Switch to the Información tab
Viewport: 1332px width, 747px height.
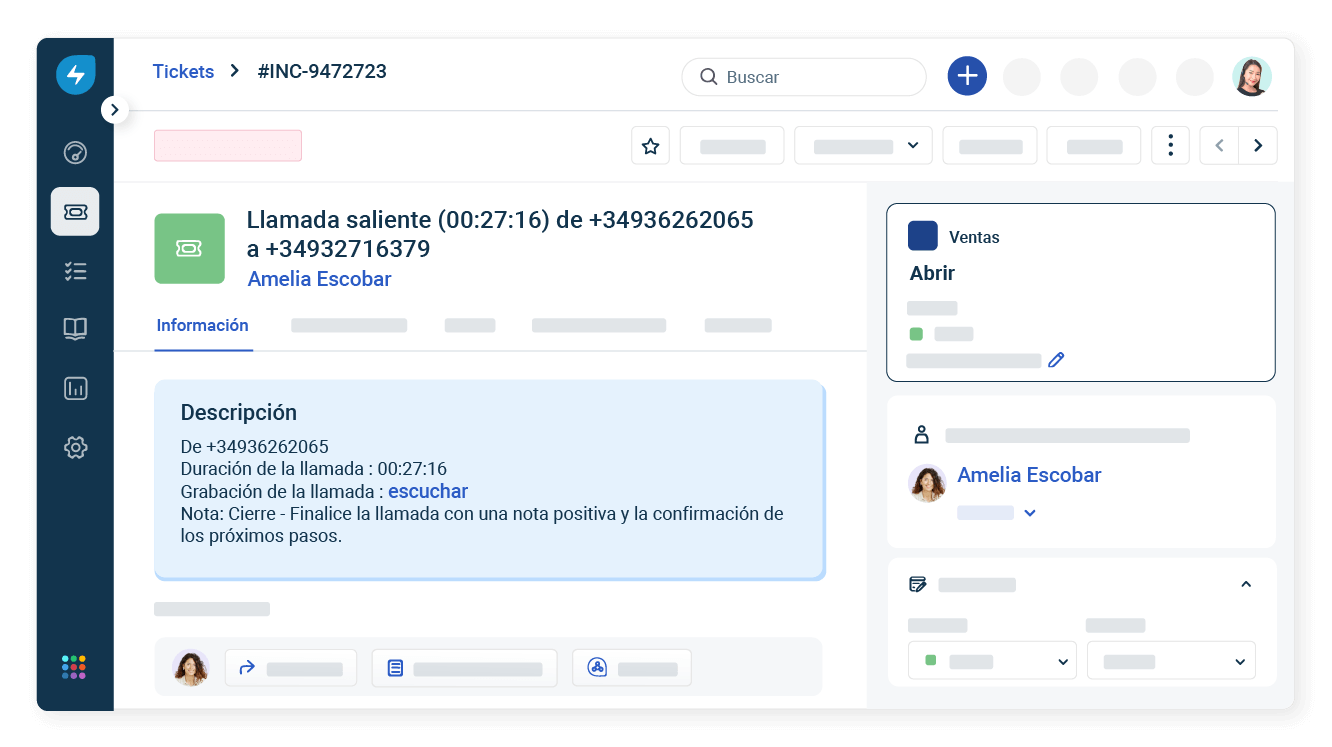click(x=202, y=325)
